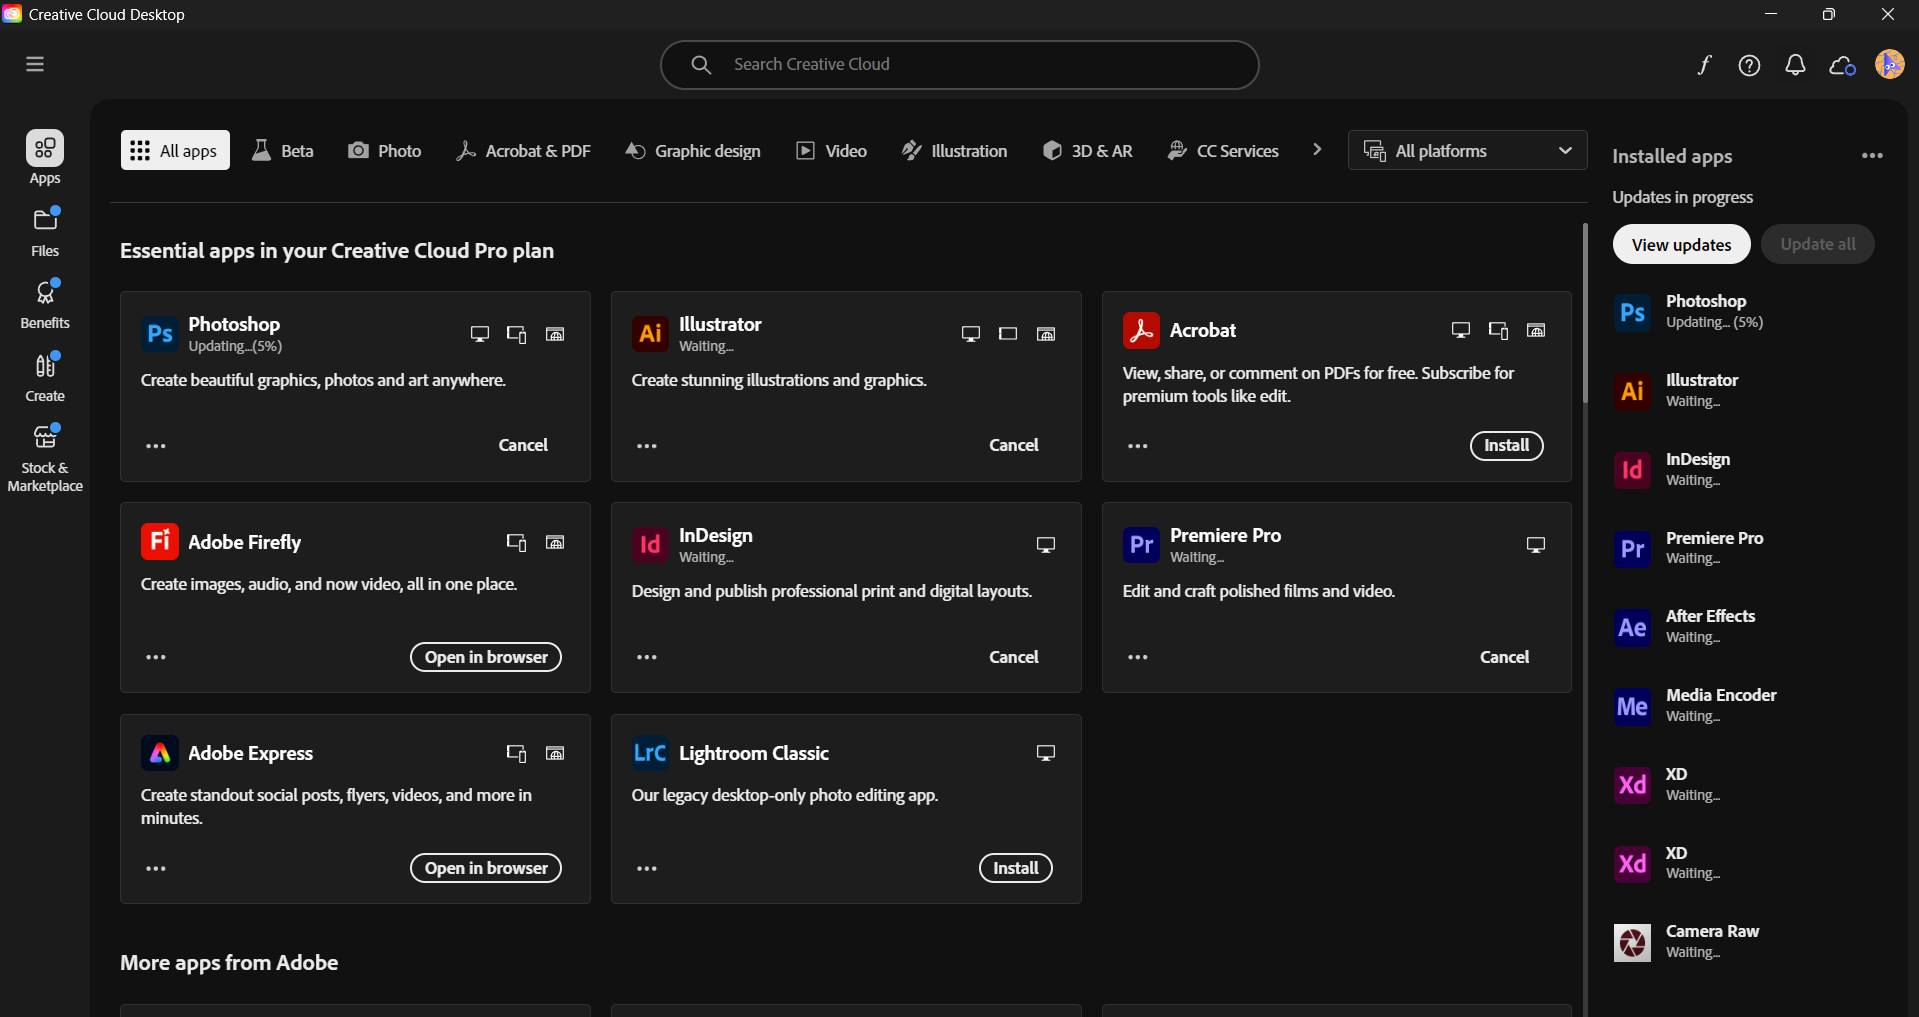The image size is (1919, 1017).
Task: Click the Media Encoder icon in Installed apps
Action: click(1632, 706)
